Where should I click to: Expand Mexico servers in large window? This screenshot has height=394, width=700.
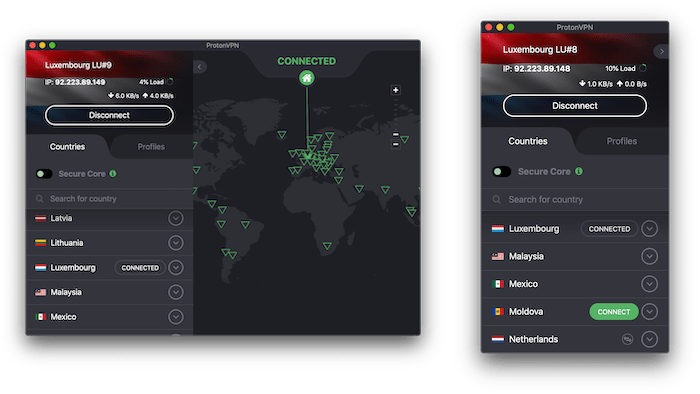176,317
